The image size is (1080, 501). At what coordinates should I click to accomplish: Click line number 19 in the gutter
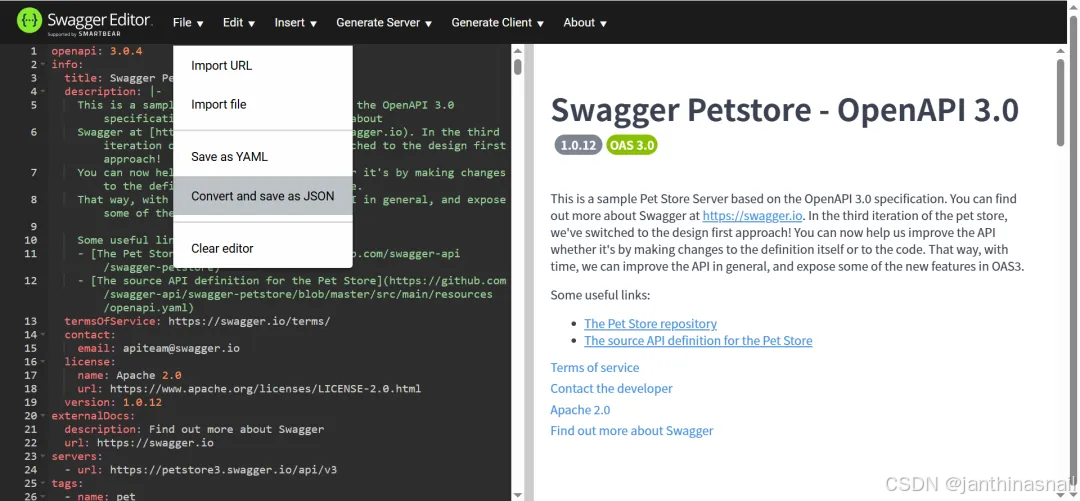tap(30, 402)
